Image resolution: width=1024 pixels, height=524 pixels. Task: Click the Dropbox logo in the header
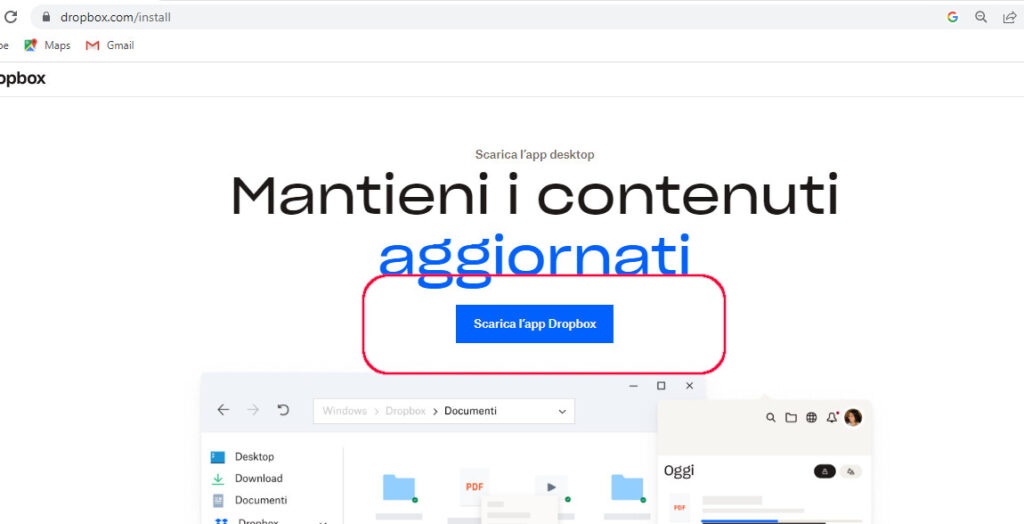[22, 79]
